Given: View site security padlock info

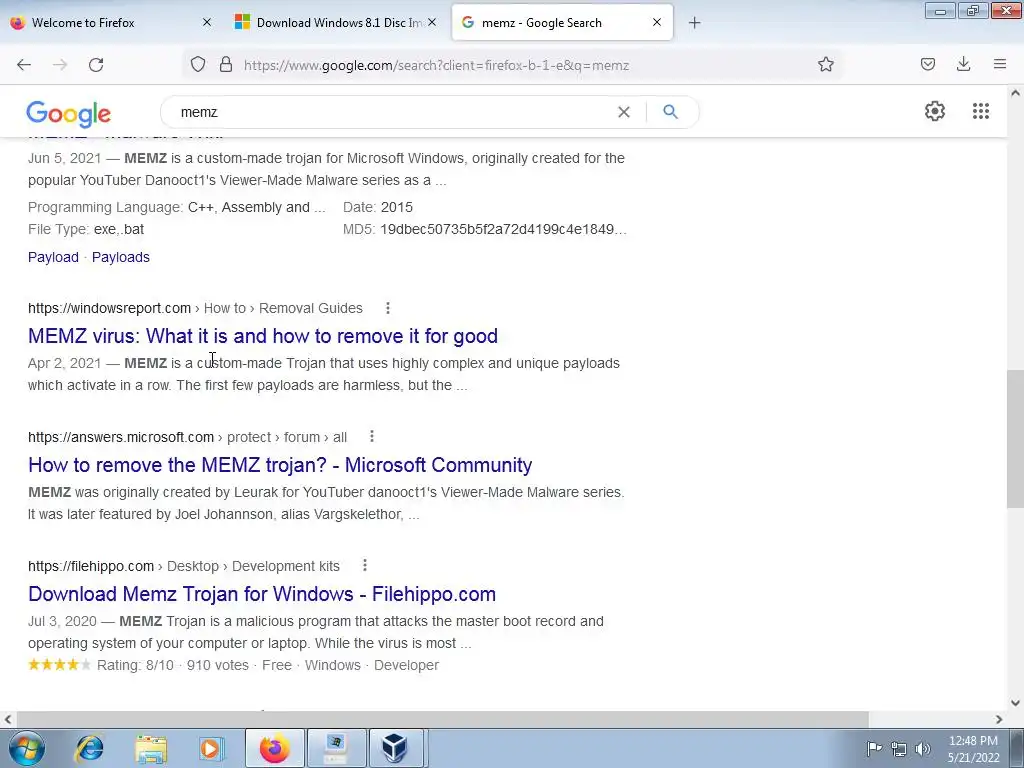Looking at the screenshot, I should click(226, 65).
